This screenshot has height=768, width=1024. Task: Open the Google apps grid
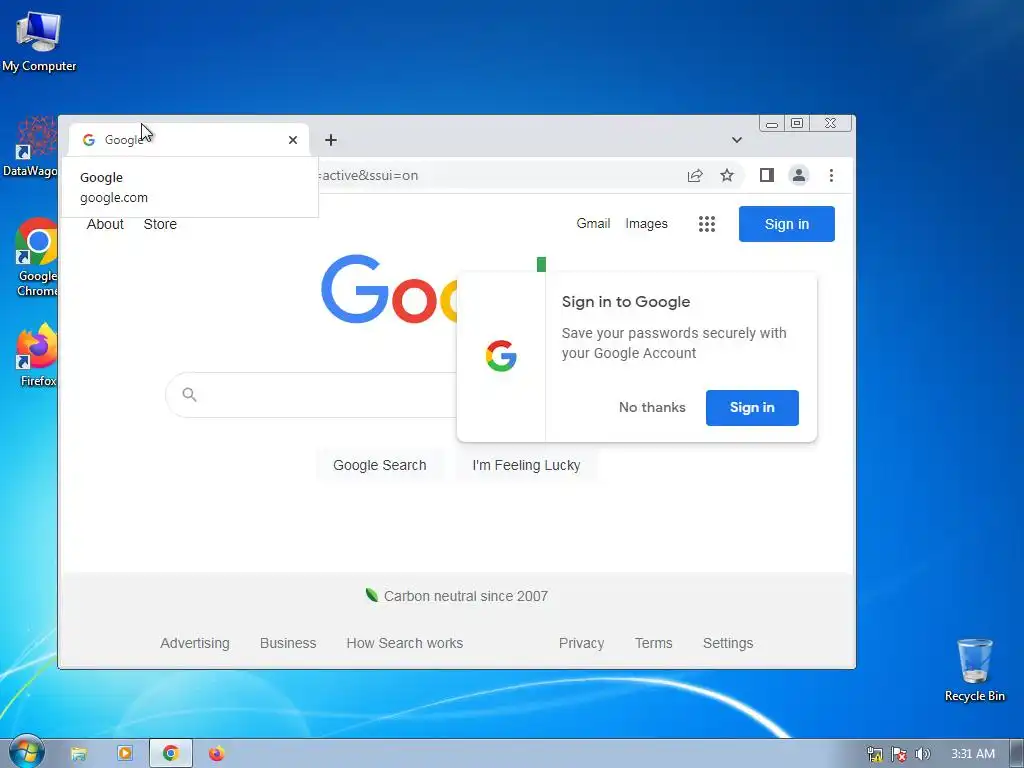click(707, 224)
